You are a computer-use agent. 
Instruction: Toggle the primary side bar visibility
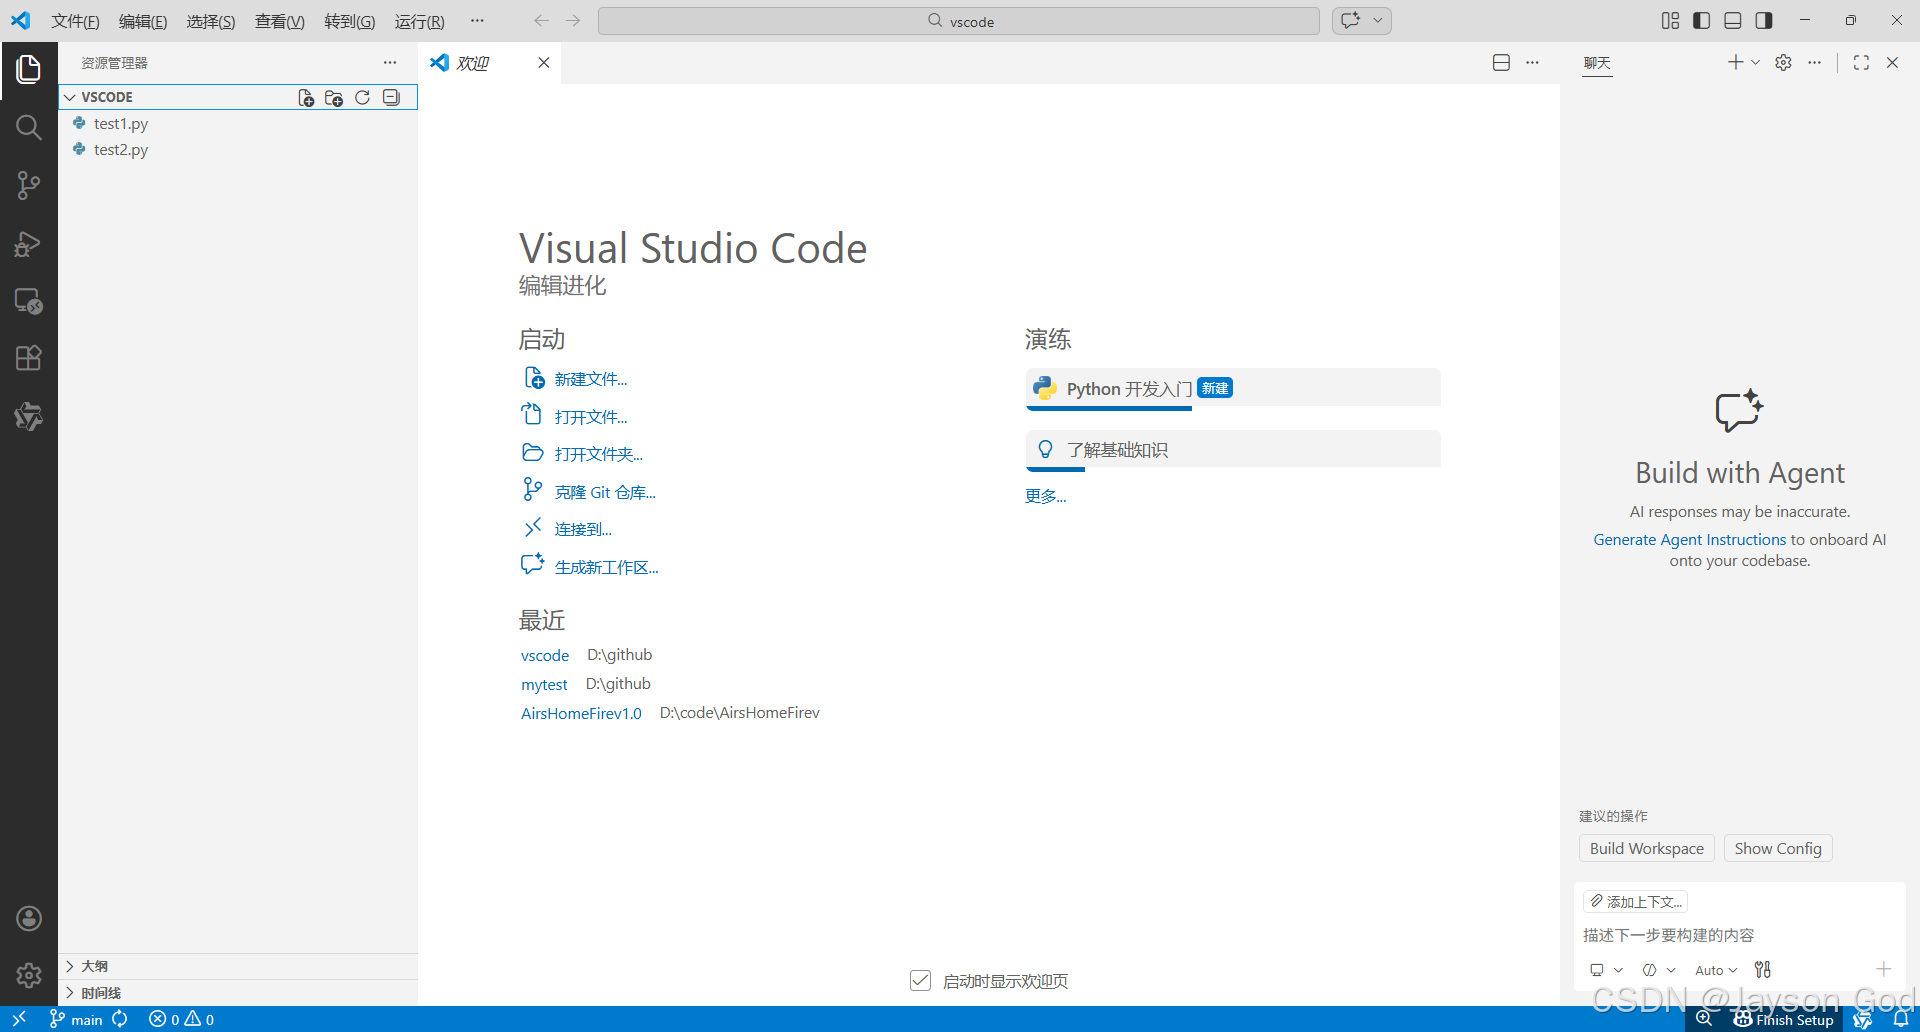1701,21
